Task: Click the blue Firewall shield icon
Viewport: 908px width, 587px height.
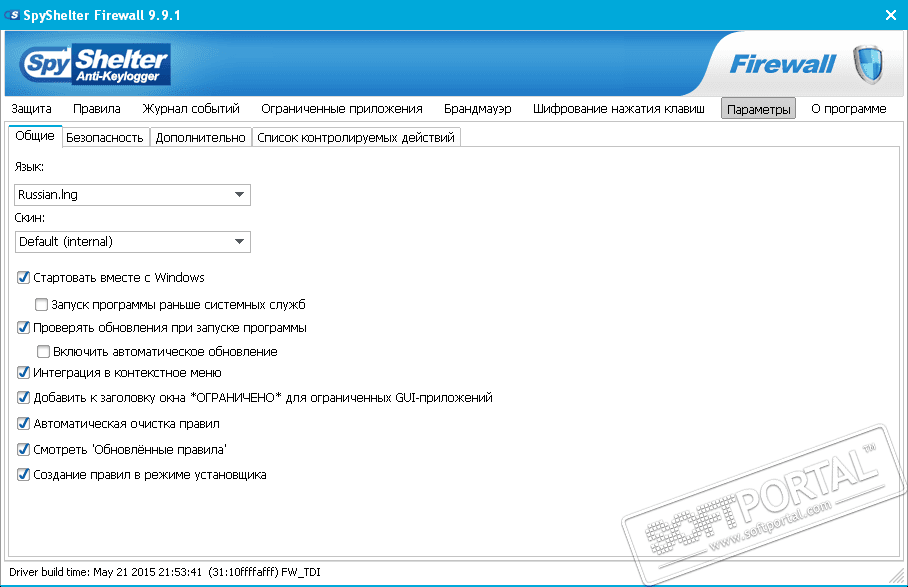Action: [x=867, y=64]
